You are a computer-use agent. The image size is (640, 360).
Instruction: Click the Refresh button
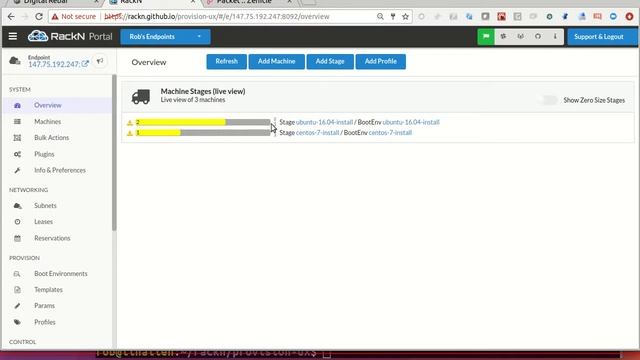tap(227, 61)
